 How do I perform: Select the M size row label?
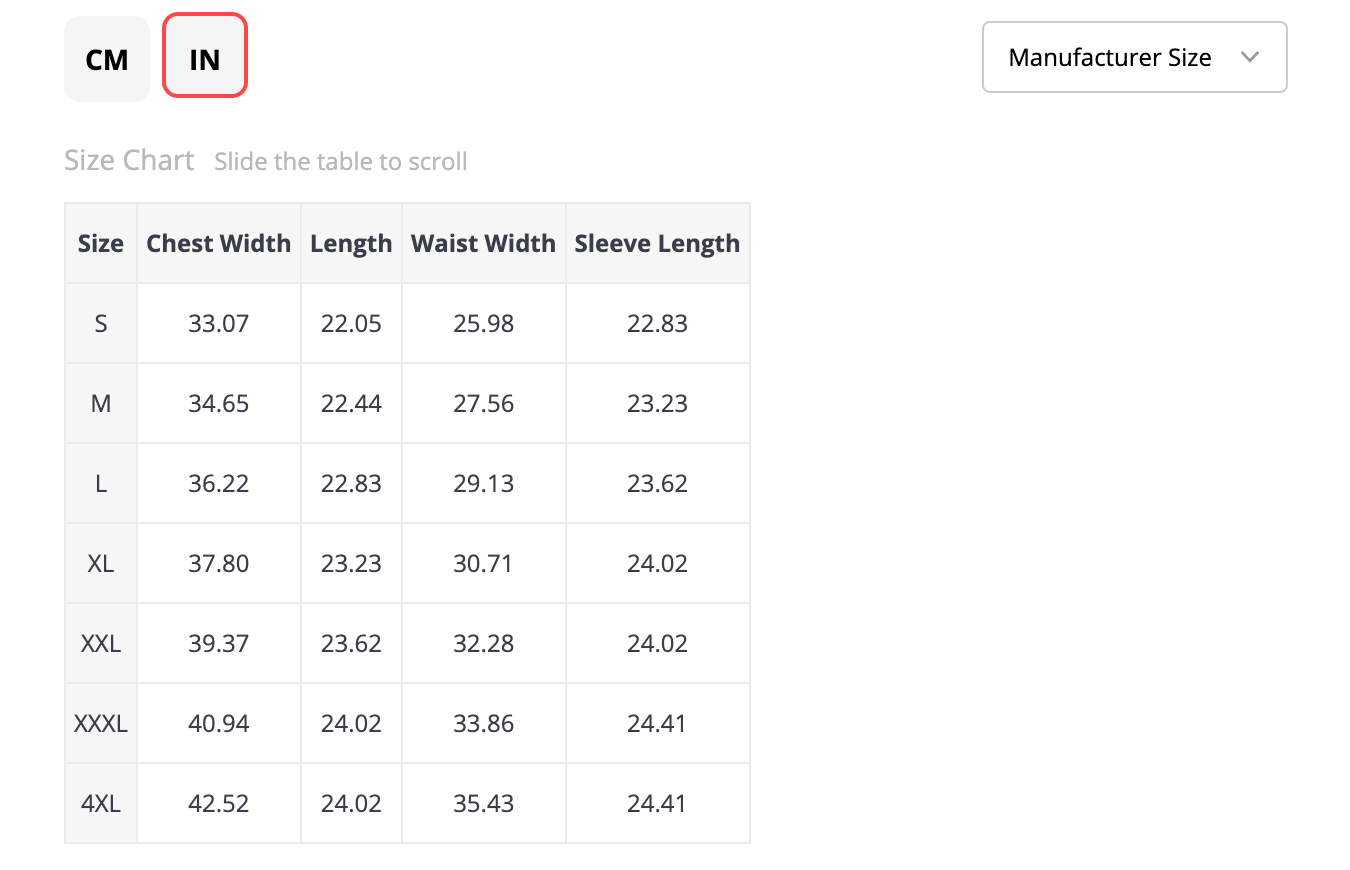pyautogui.click(x=101, y=403)
